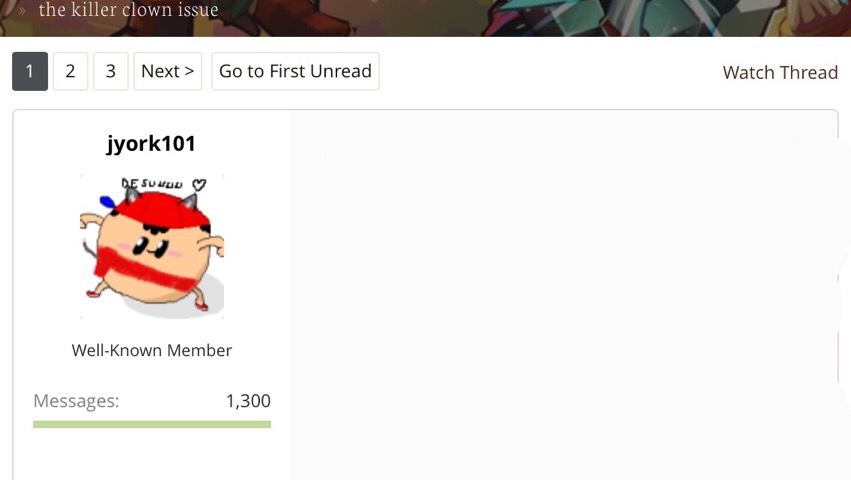Click the Well-Known Member title
The image size is (851, 480).
point(151,350)
